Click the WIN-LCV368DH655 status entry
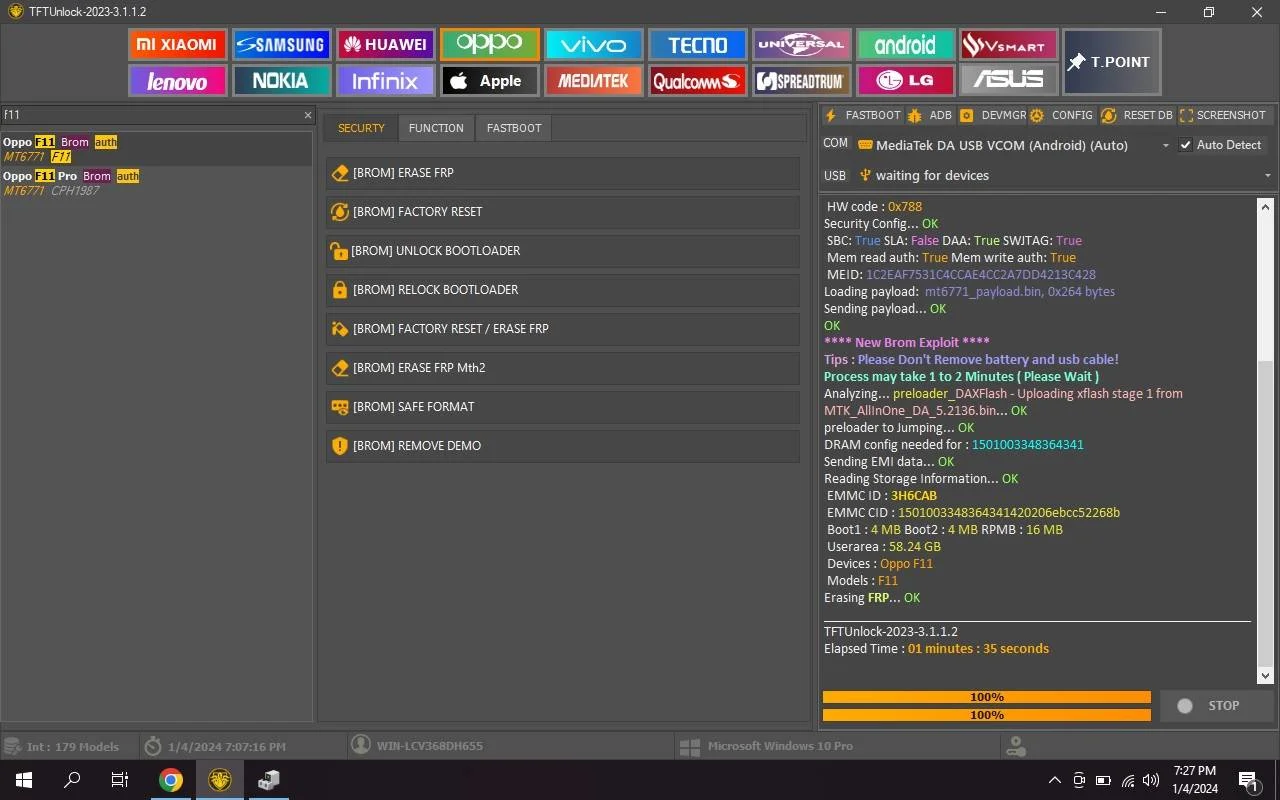 click(418, 746)
